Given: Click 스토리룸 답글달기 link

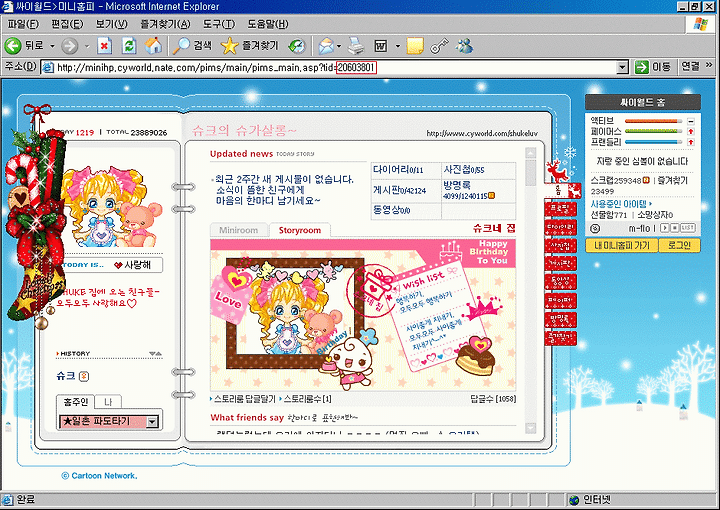Looking at the screenshot, I should coord(245,399).
